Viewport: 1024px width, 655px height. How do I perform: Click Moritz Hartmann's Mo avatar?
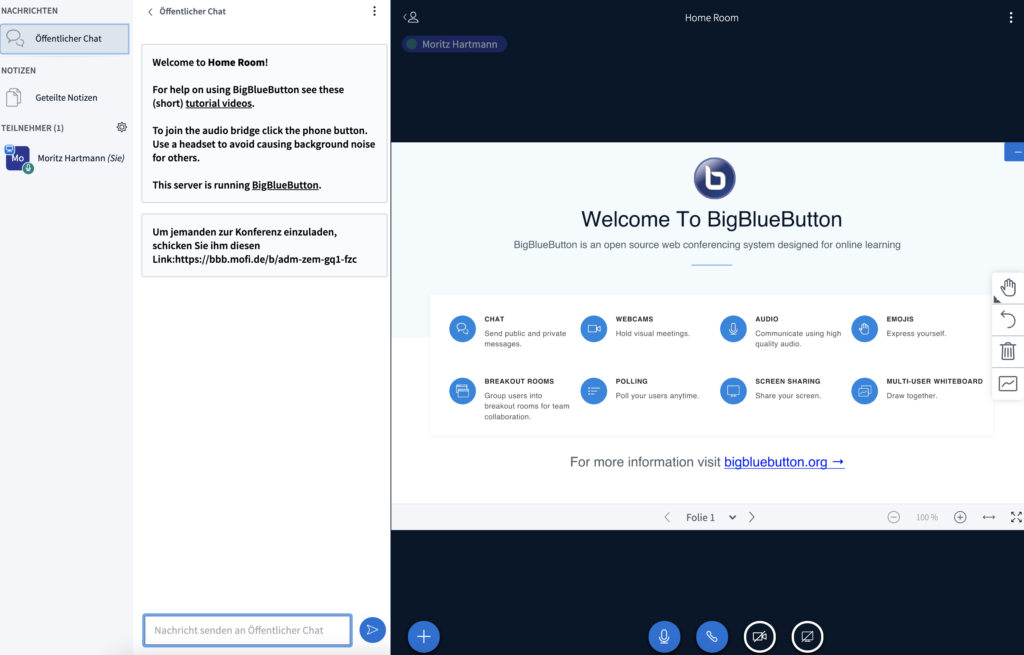coord(18,158)
